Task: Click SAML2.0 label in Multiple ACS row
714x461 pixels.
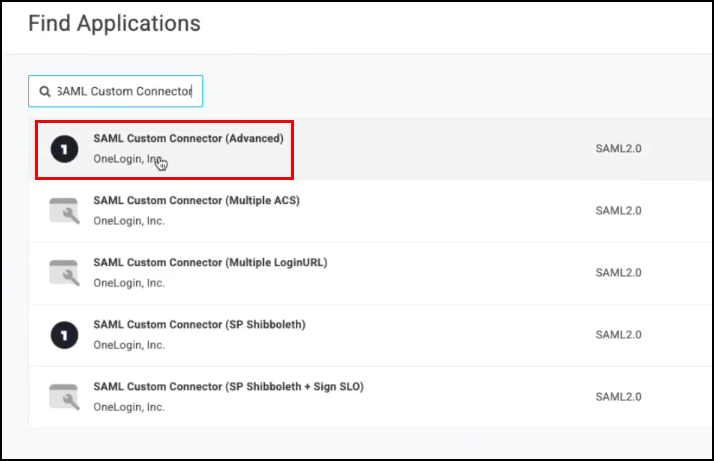Action: tap(617, 211)
